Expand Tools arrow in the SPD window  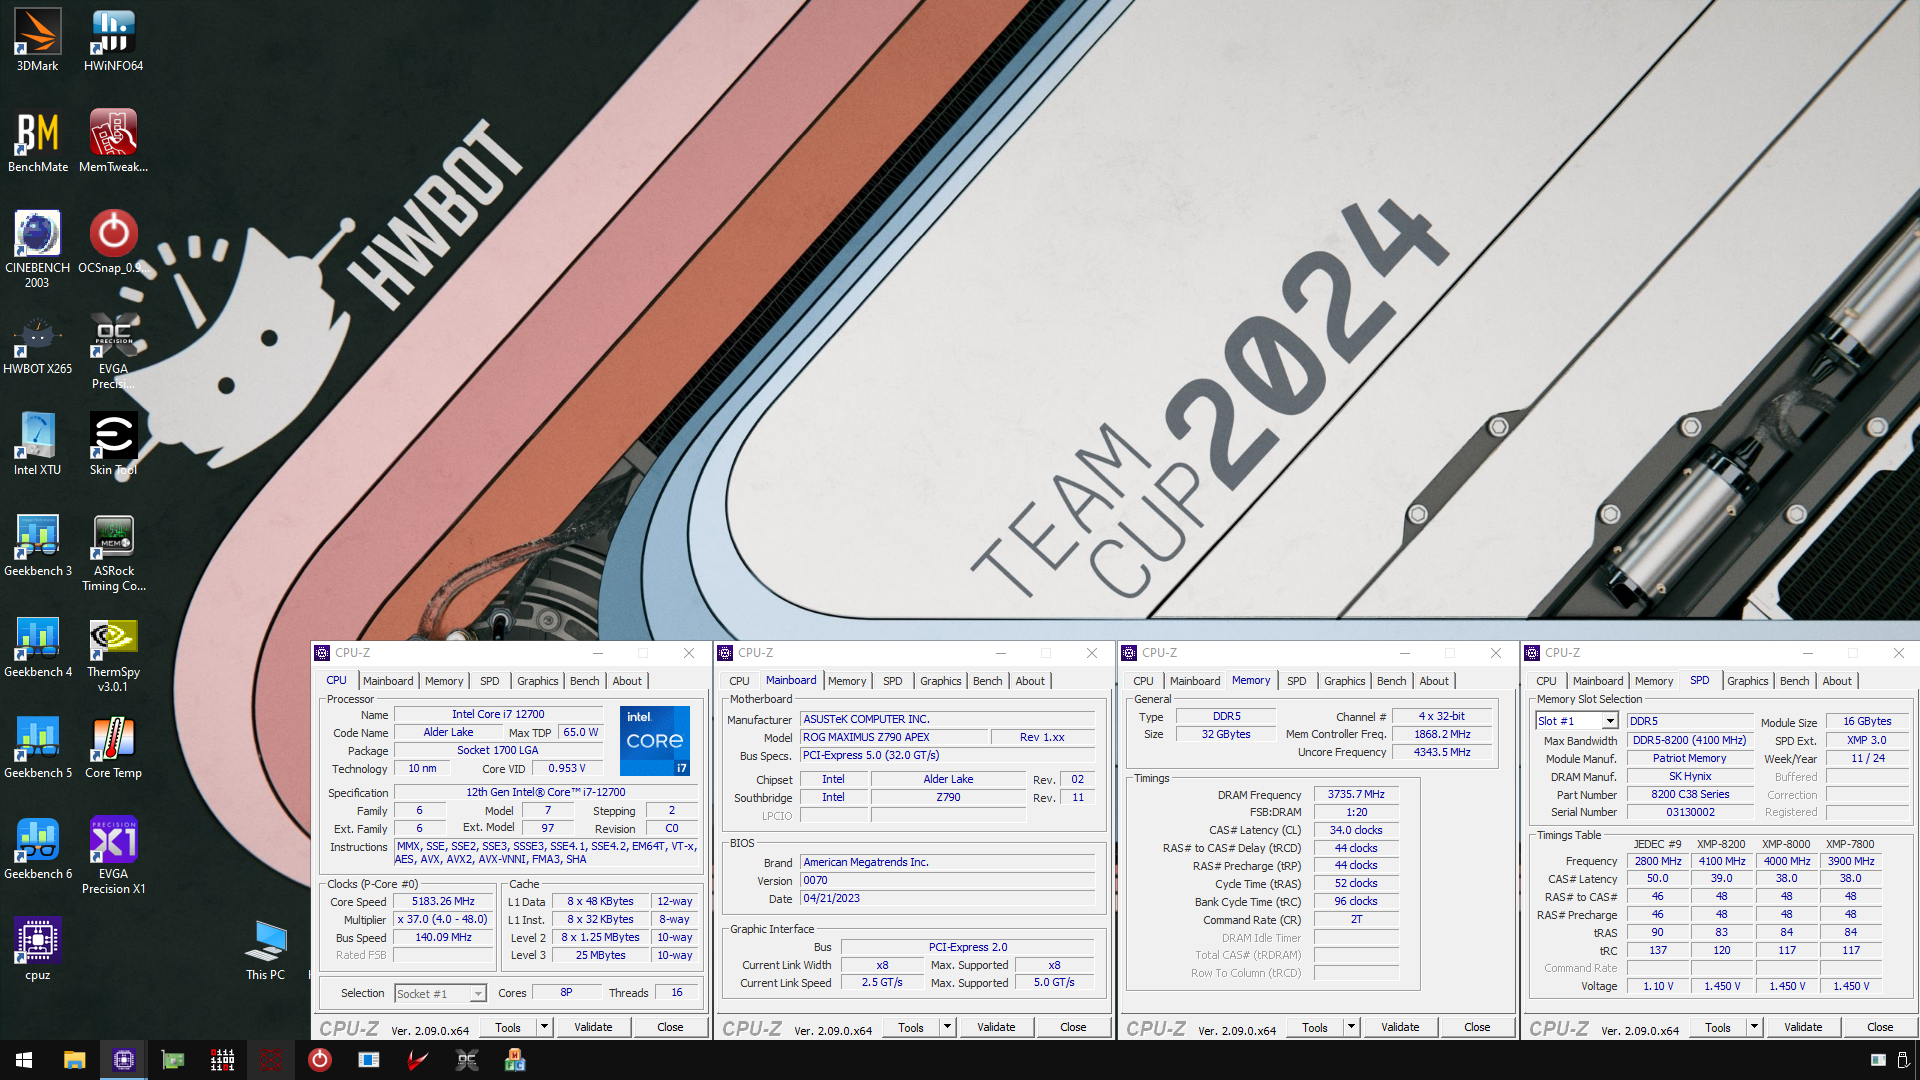(1754, 1027)
